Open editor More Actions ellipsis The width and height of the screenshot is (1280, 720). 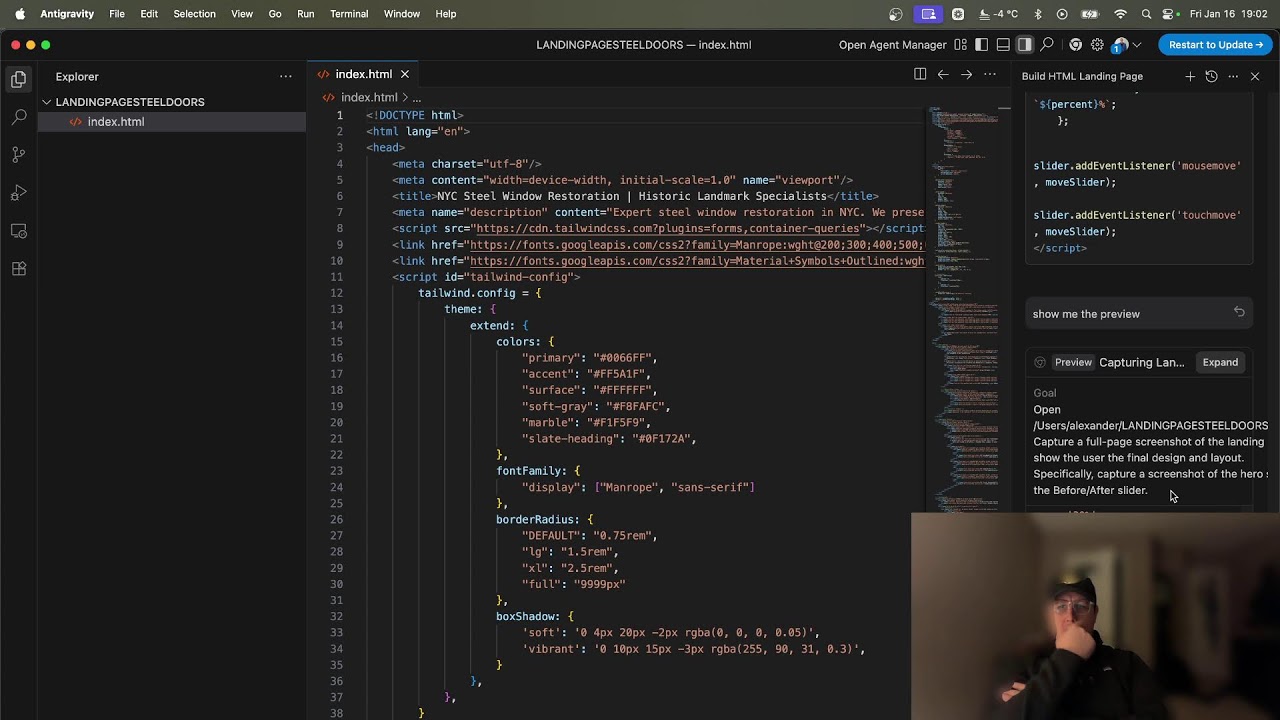pos(990,74)
